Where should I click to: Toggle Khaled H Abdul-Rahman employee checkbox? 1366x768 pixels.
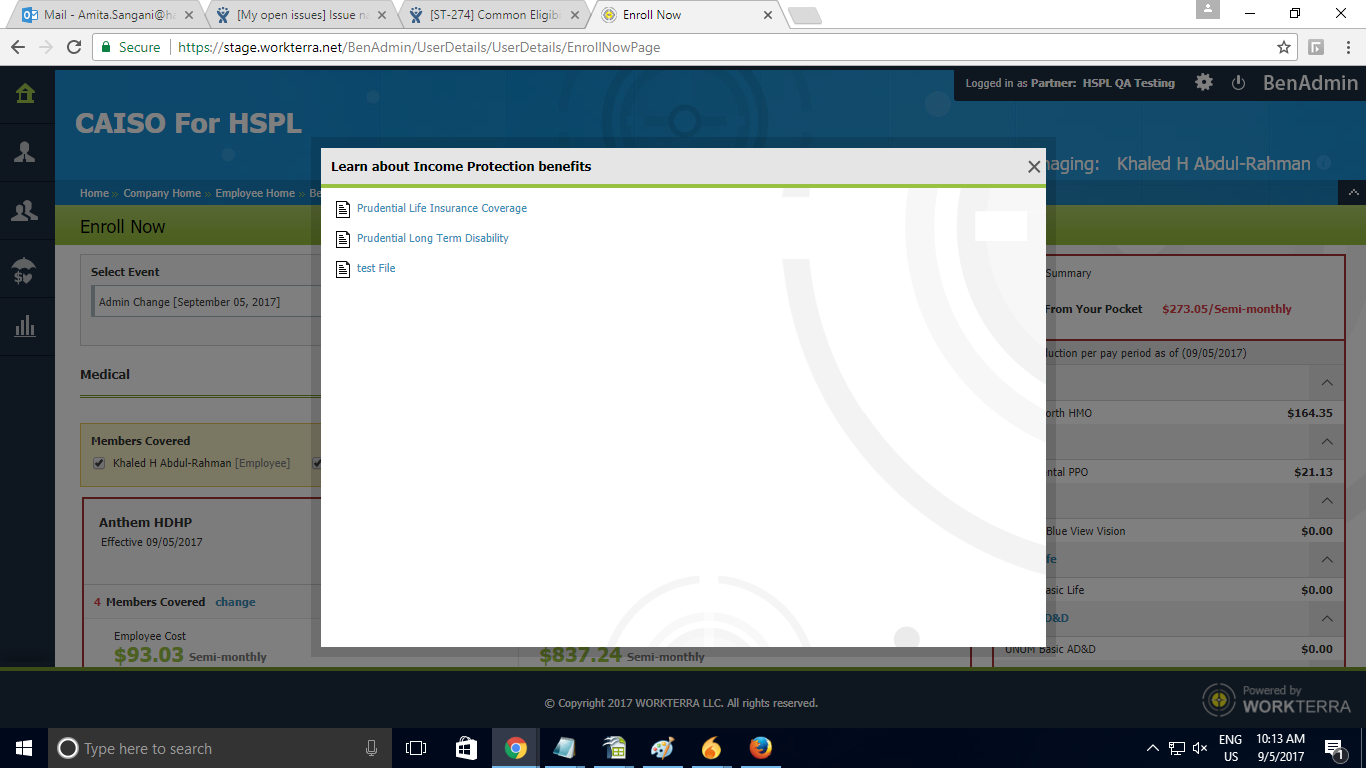pos(99,463)
